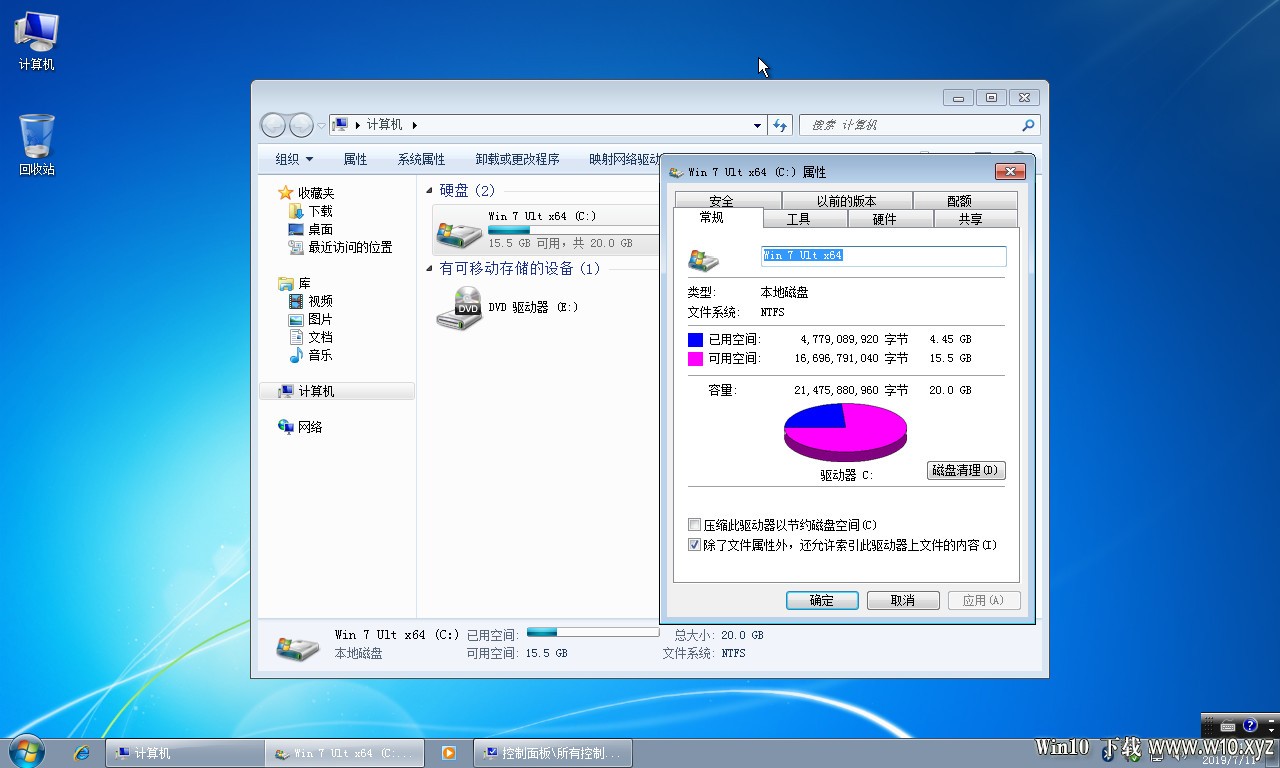
Task: Collapse the 有可移动存储的设备 (1) group
Action: 430,268
